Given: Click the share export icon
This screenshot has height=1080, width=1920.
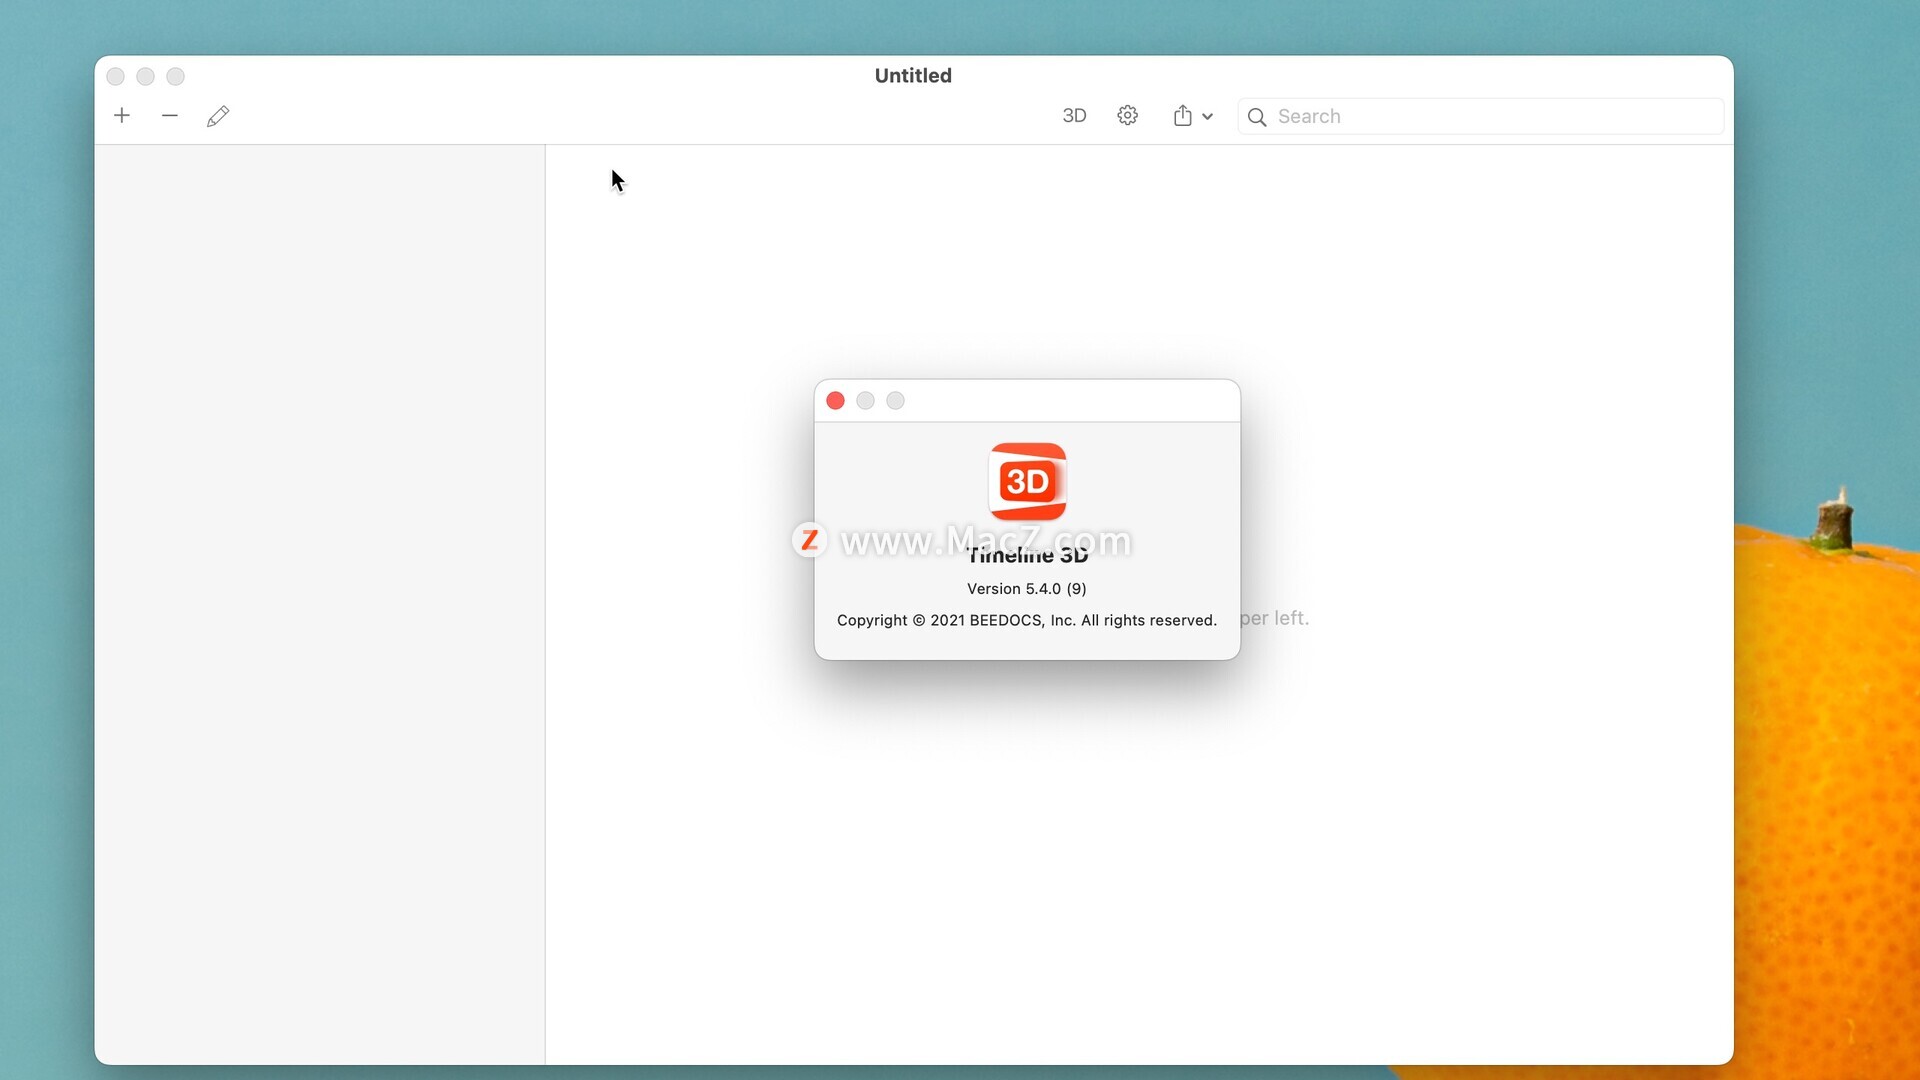Looking at the screenshot, I should tap(1183, 116).
